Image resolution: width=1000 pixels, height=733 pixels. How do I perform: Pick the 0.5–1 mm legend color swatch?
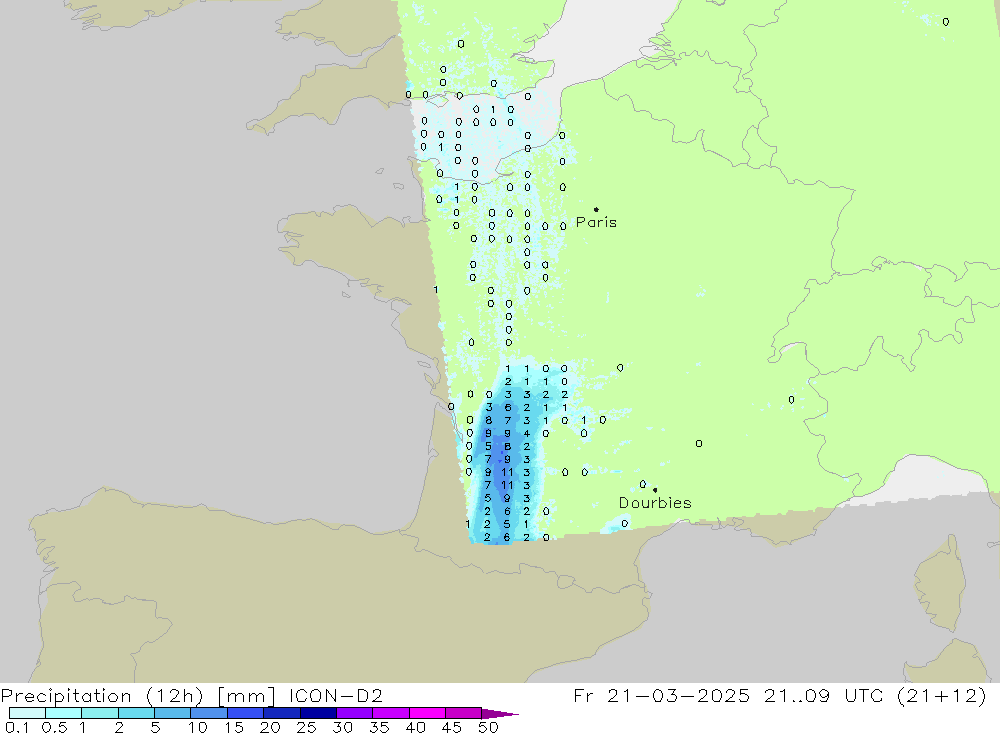coord(63,713)
